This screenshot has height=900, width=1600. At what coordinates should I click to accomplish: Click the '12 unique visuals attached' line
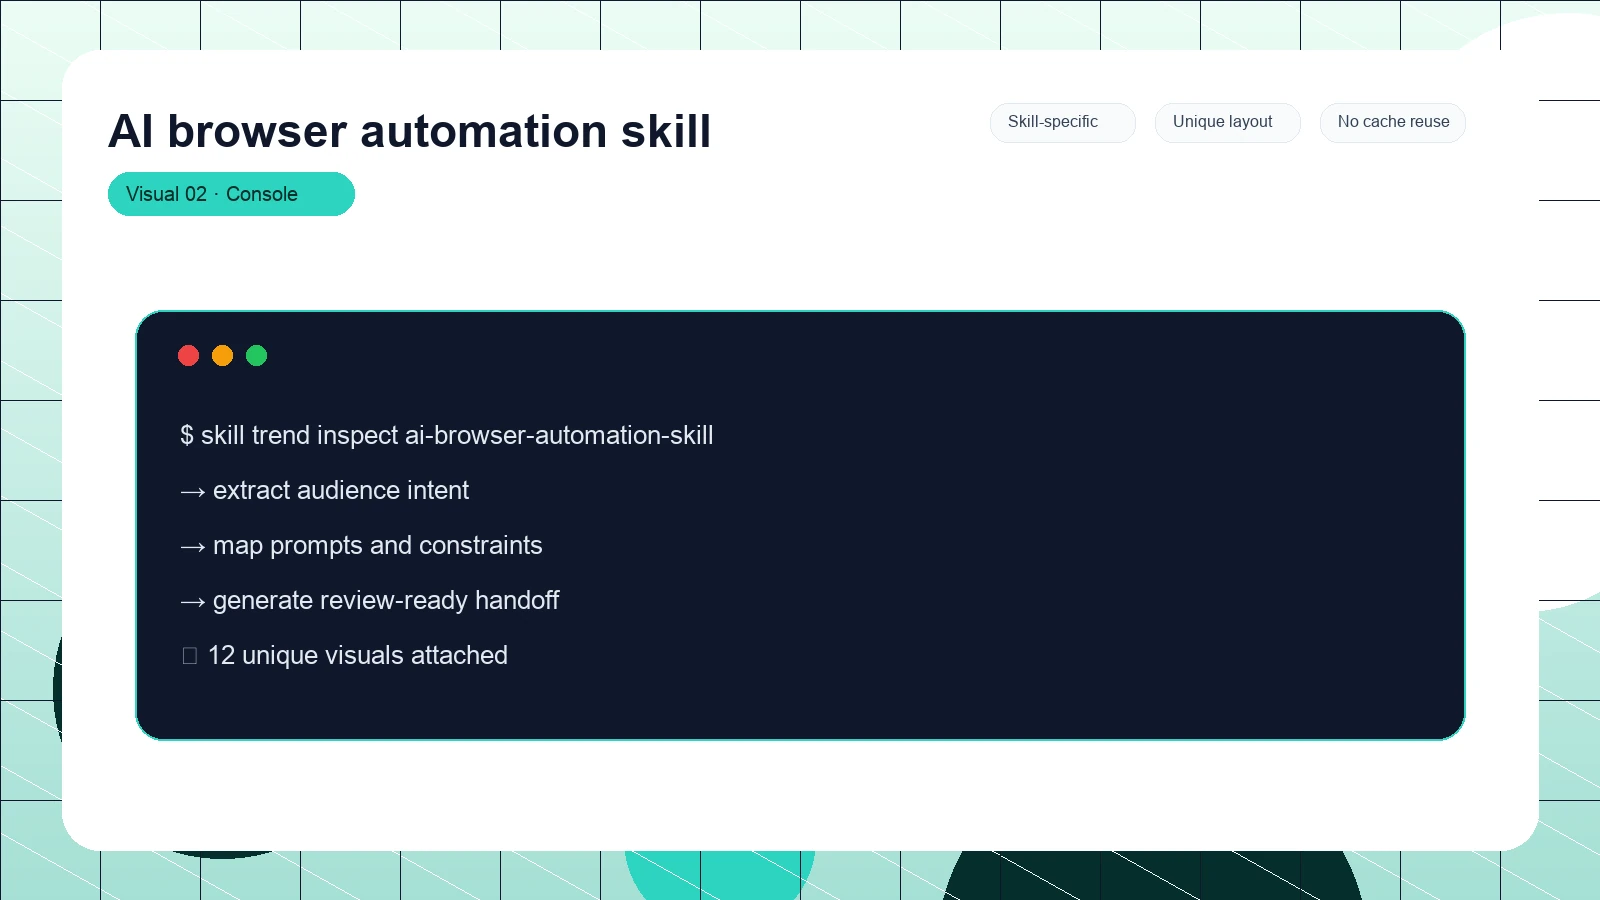[344, 655]
